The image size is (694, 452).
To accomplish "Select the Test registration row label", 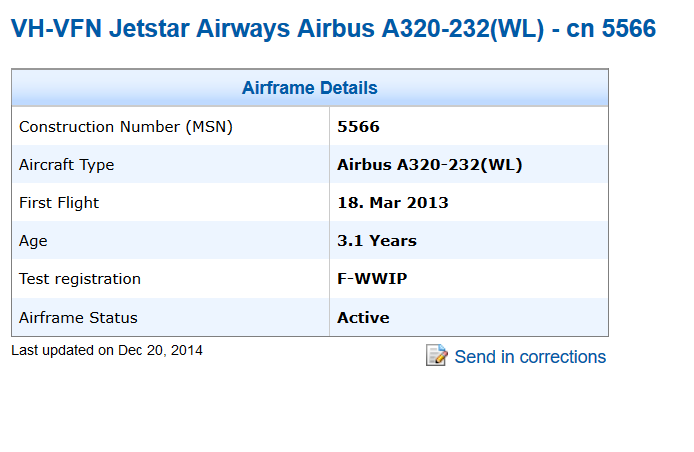I will 80,279.
